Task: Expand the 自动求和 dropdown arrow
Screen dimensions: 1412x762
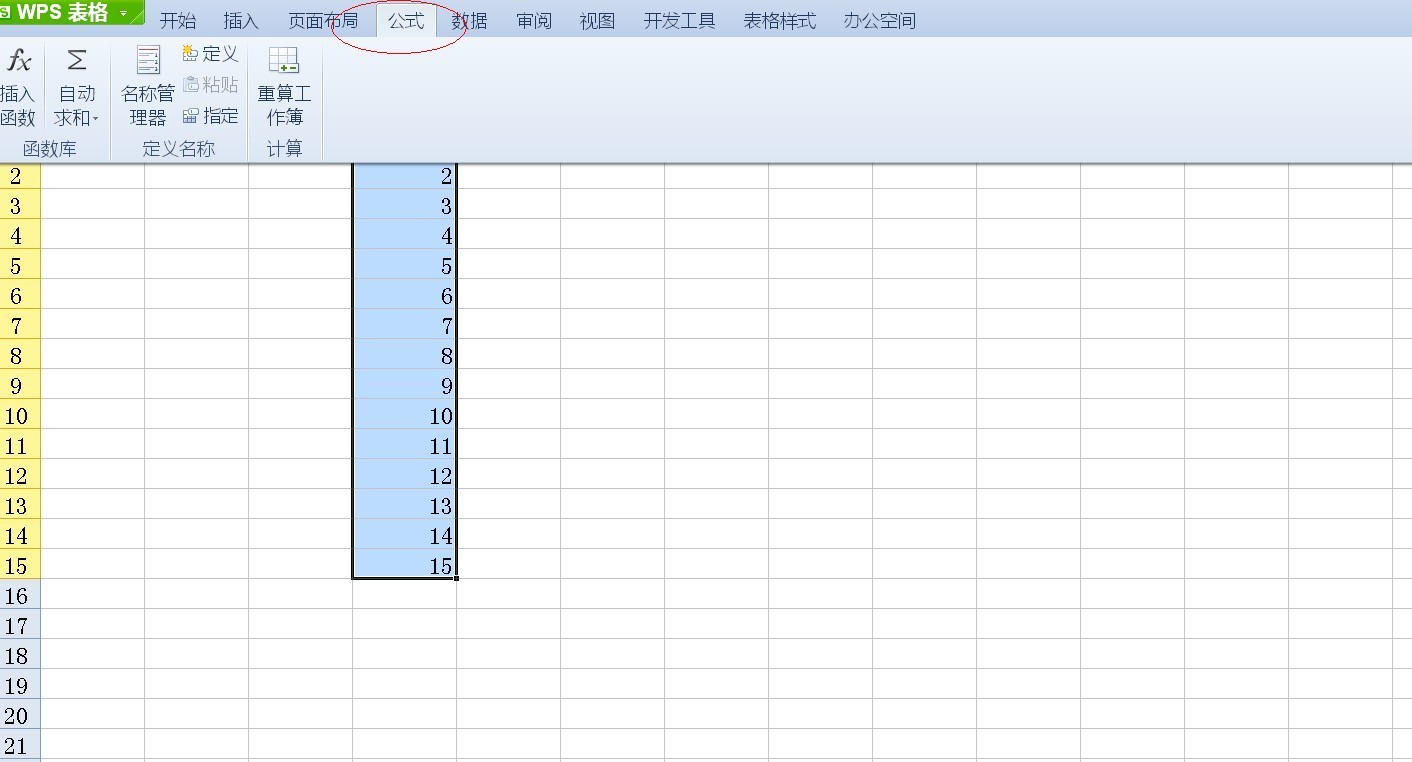Action: pyautogui.click(x=96, y=119)
